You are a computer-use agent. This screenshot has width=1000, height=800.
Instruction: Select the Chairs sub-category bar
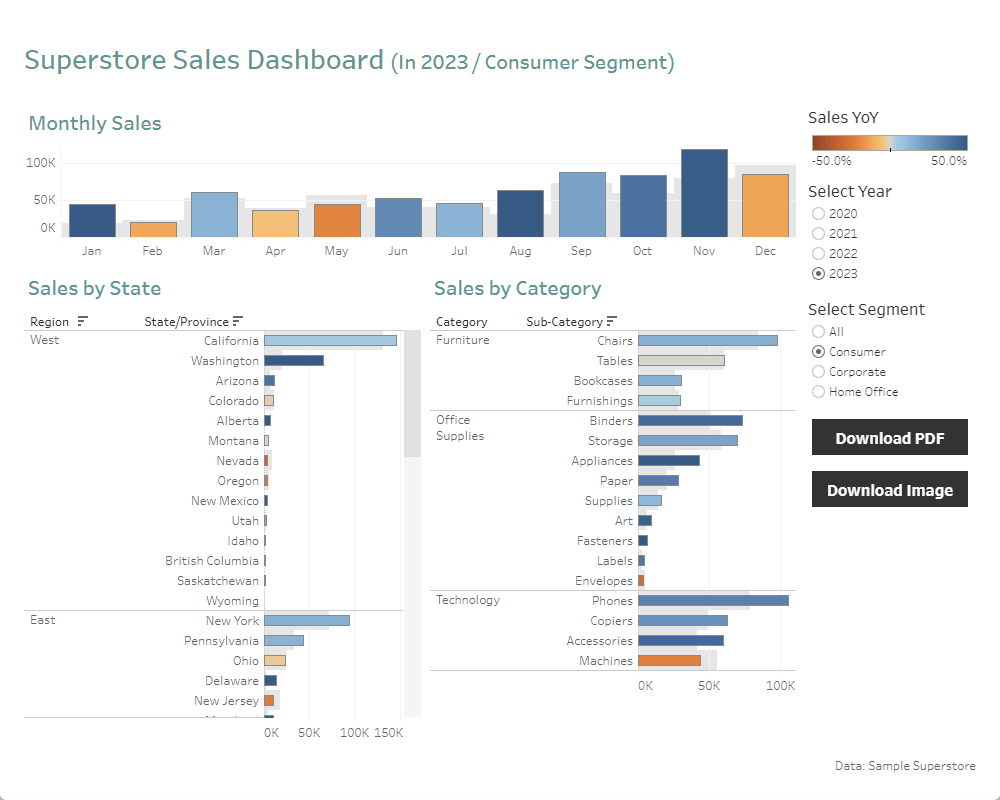[707, 341]
